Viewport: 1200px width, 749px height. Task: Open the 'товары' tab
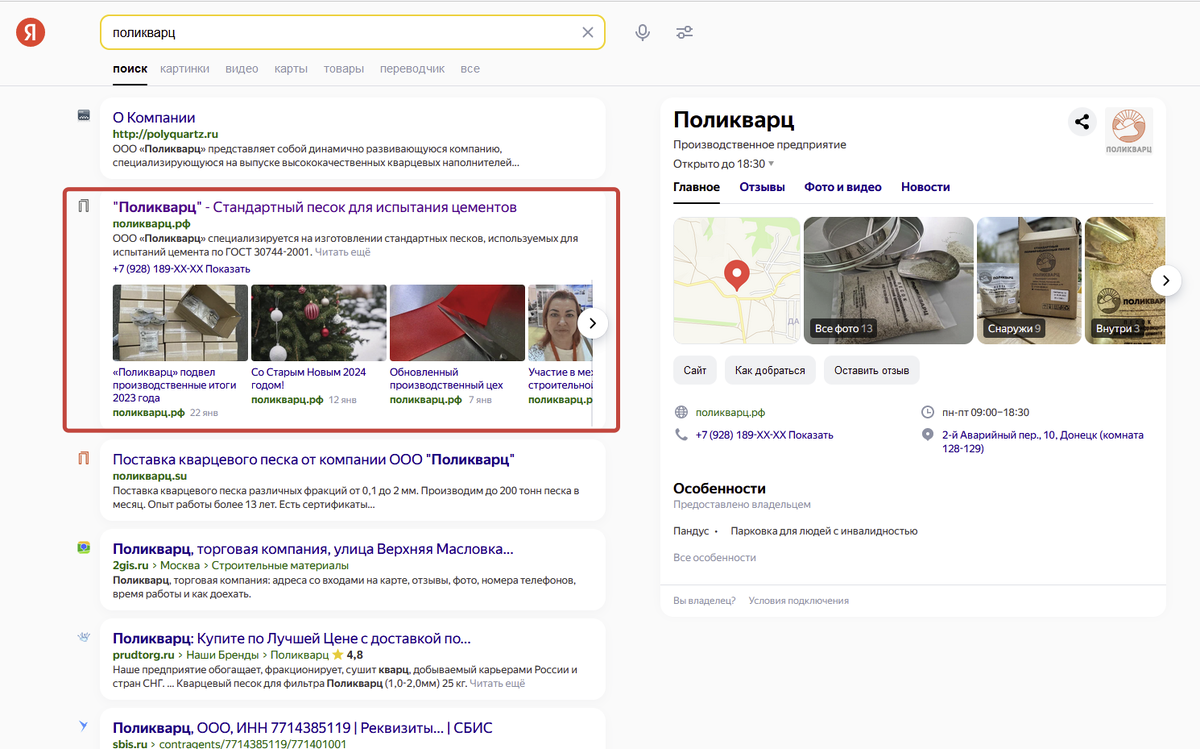(344, 69)
